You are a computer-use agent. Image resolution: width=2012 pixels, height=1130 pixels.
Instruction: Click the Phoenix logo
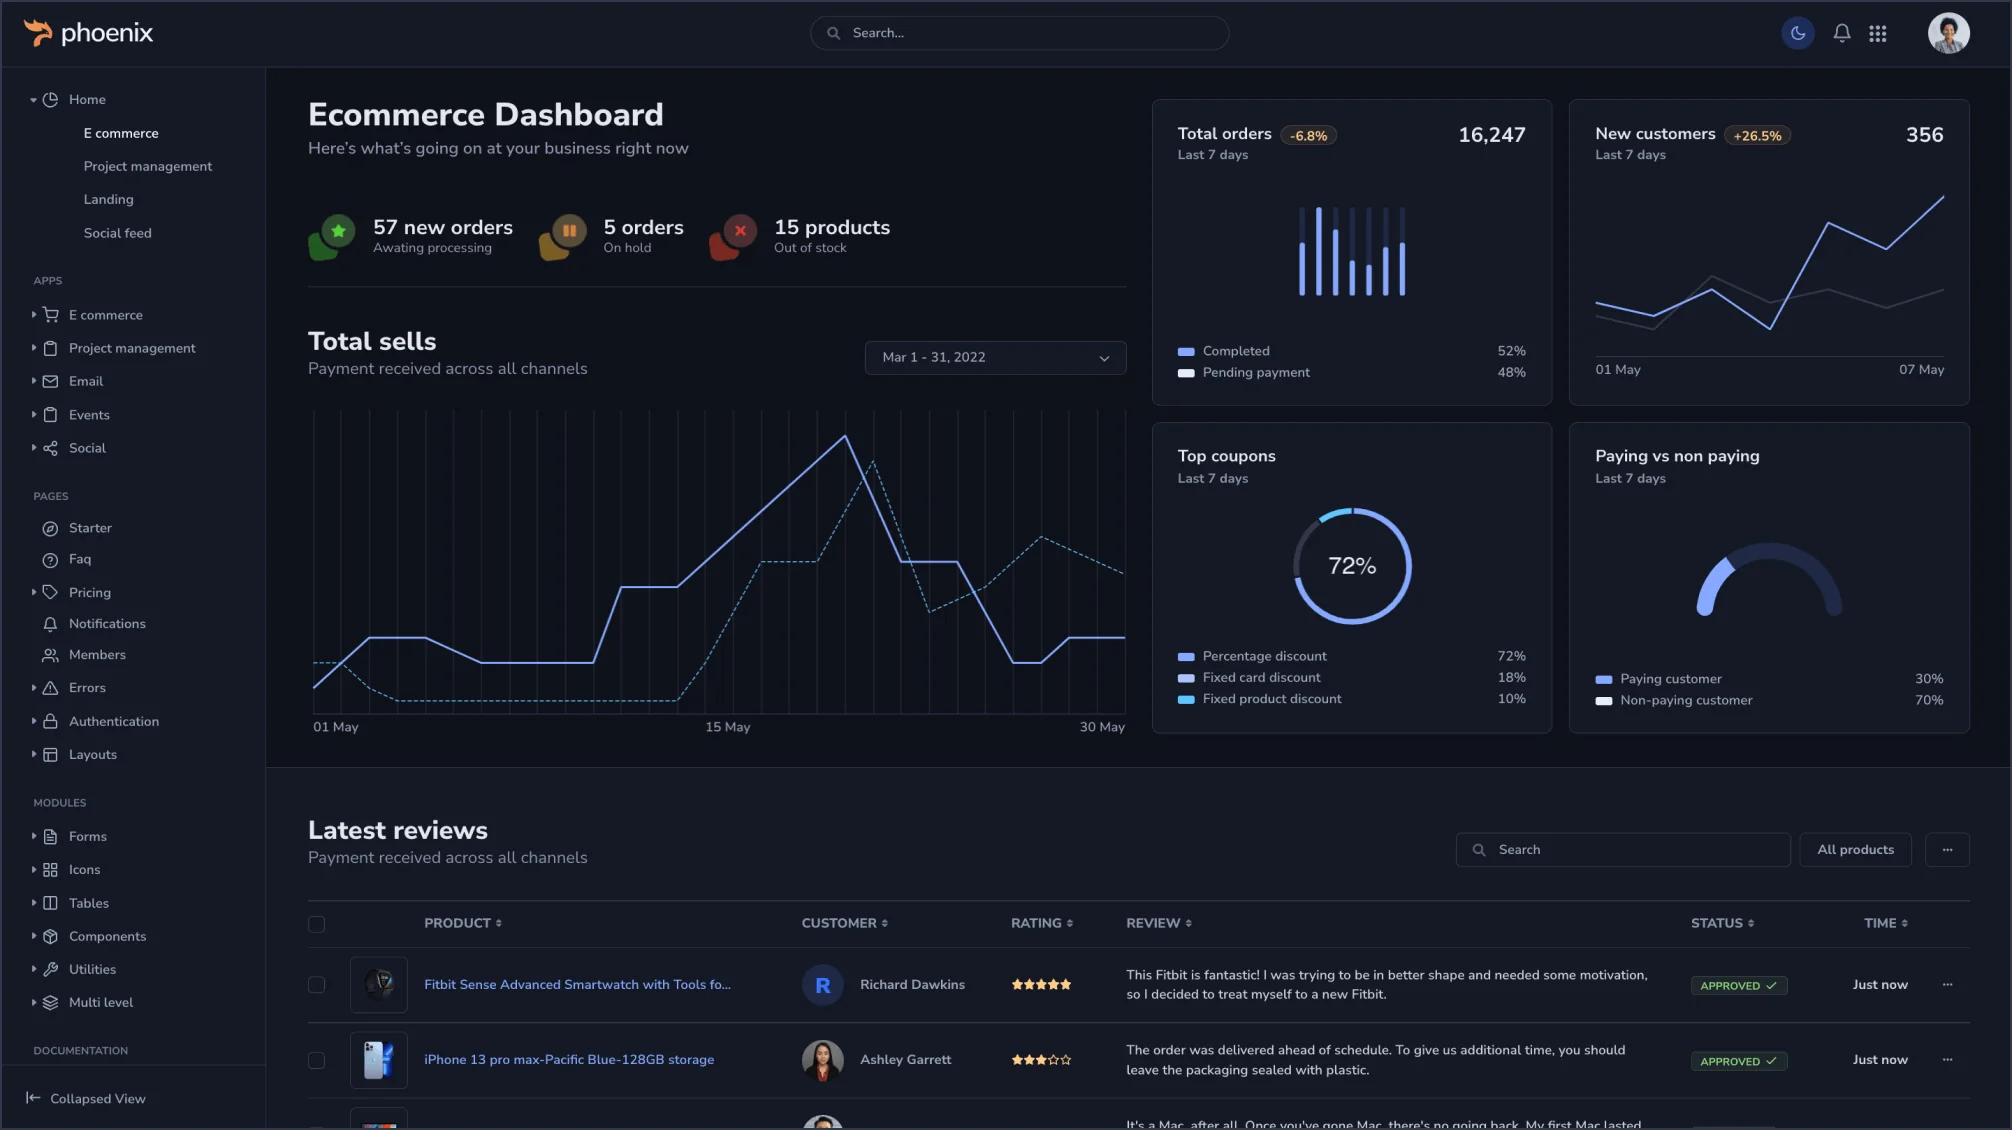[88, 33]
